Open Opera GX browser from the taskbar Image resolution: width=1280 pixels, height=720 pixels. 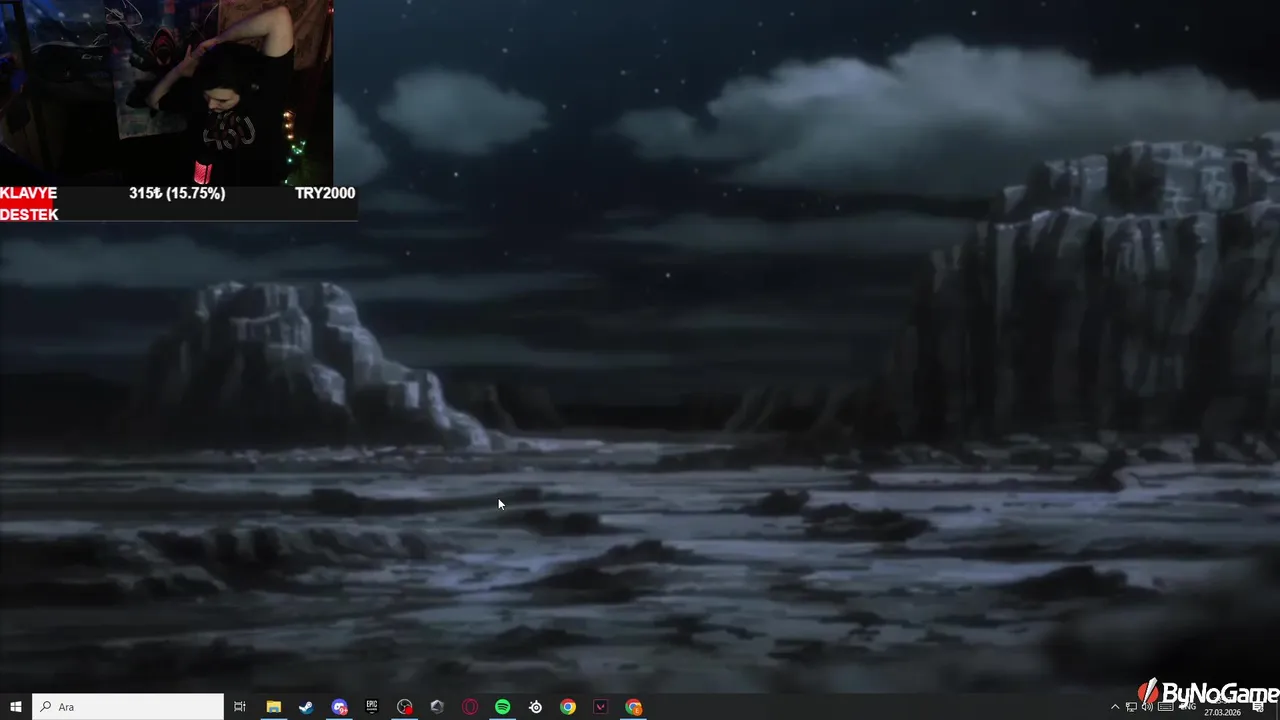(470, 707)
